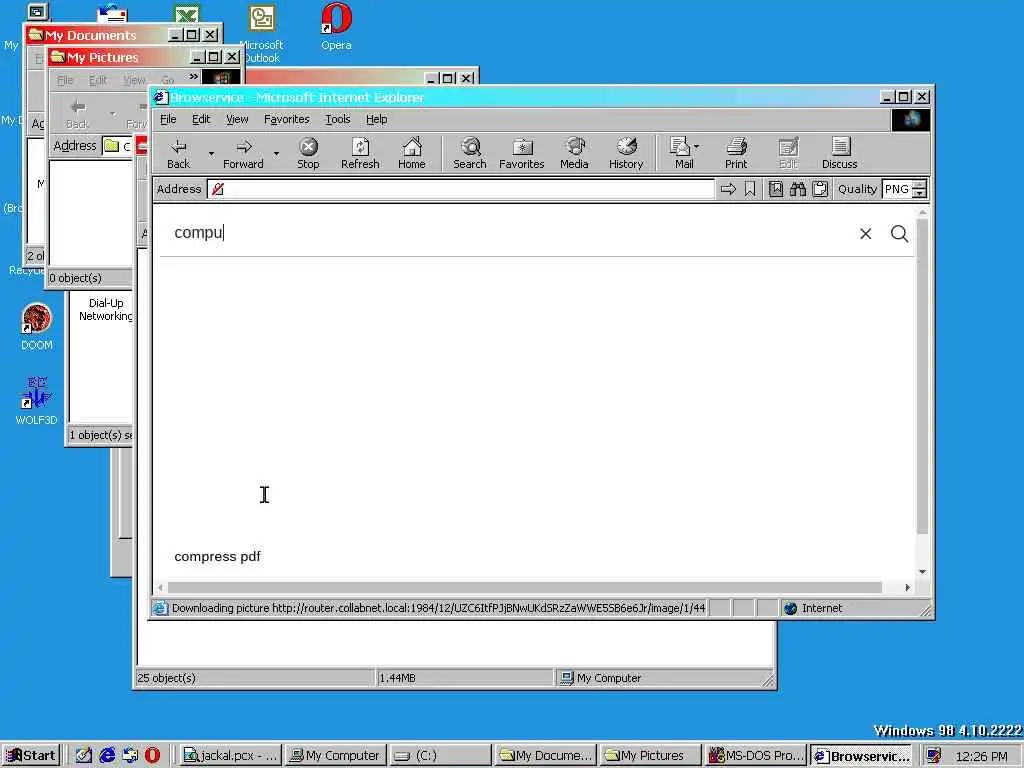Screen dimensions: 1024x768
Task: Click the Dial-Up Networking item
Action: [106, 310]
